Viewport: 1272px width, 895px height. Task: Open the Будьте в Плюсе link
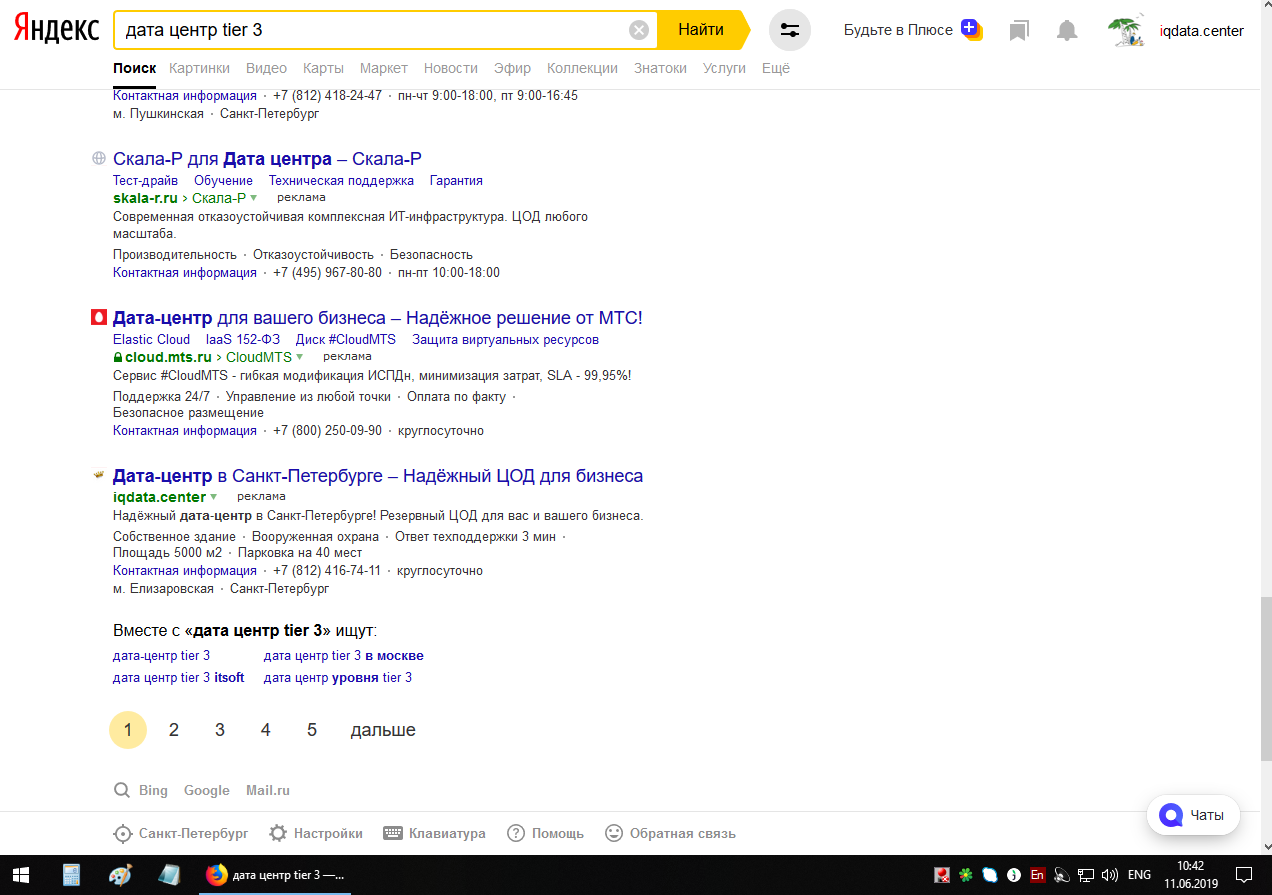898,30
